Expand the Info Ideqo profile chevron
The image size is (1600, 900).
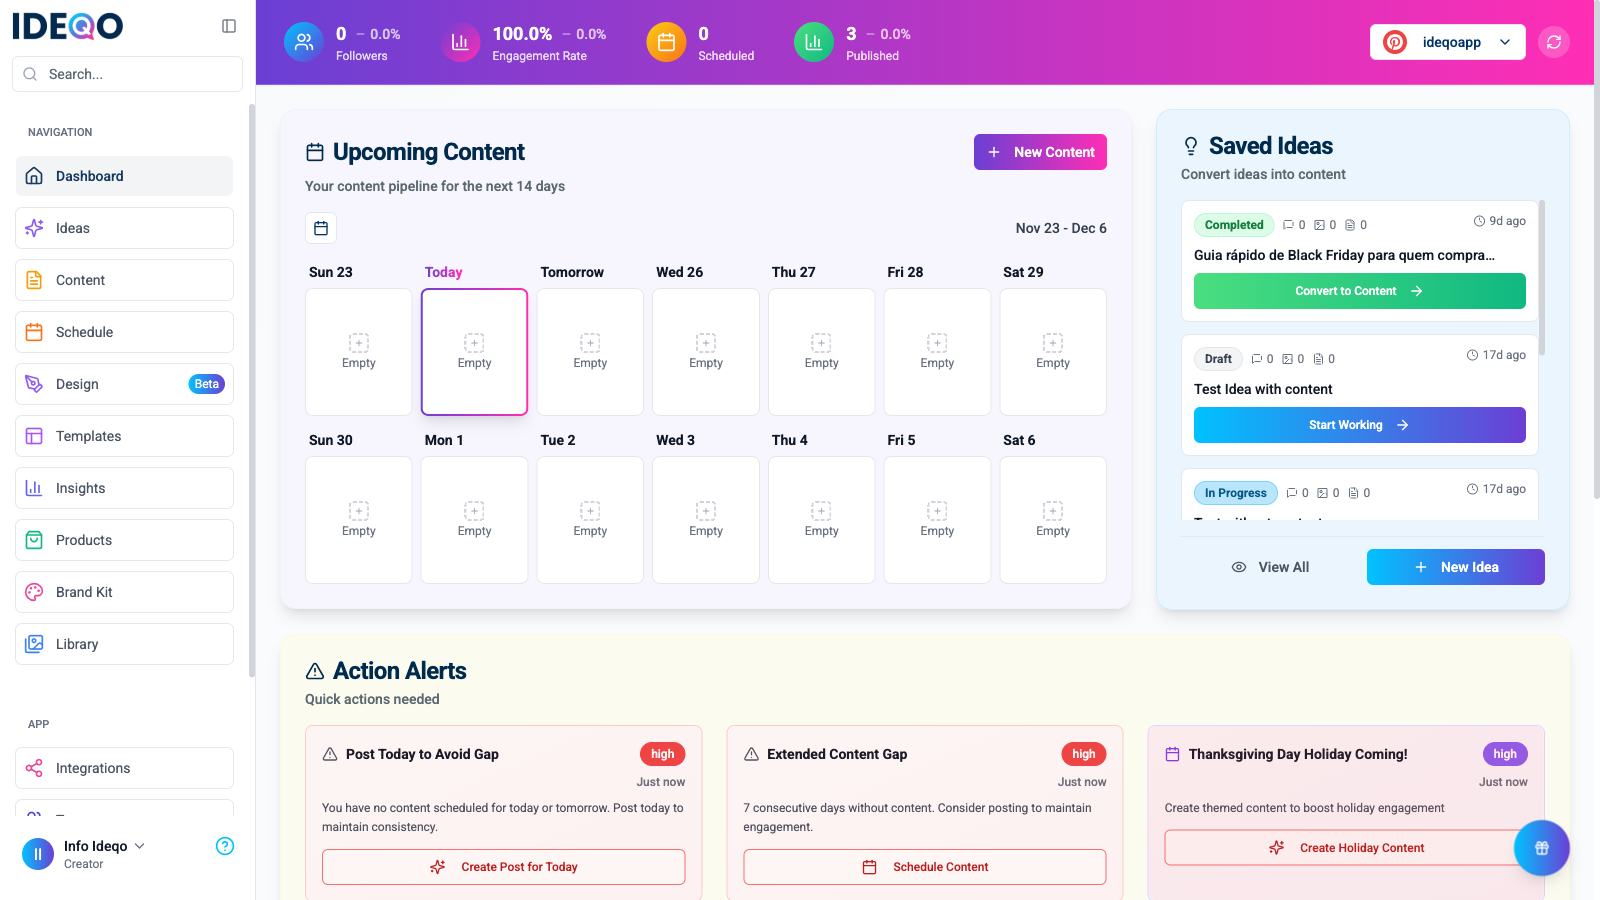pos(140,845)
